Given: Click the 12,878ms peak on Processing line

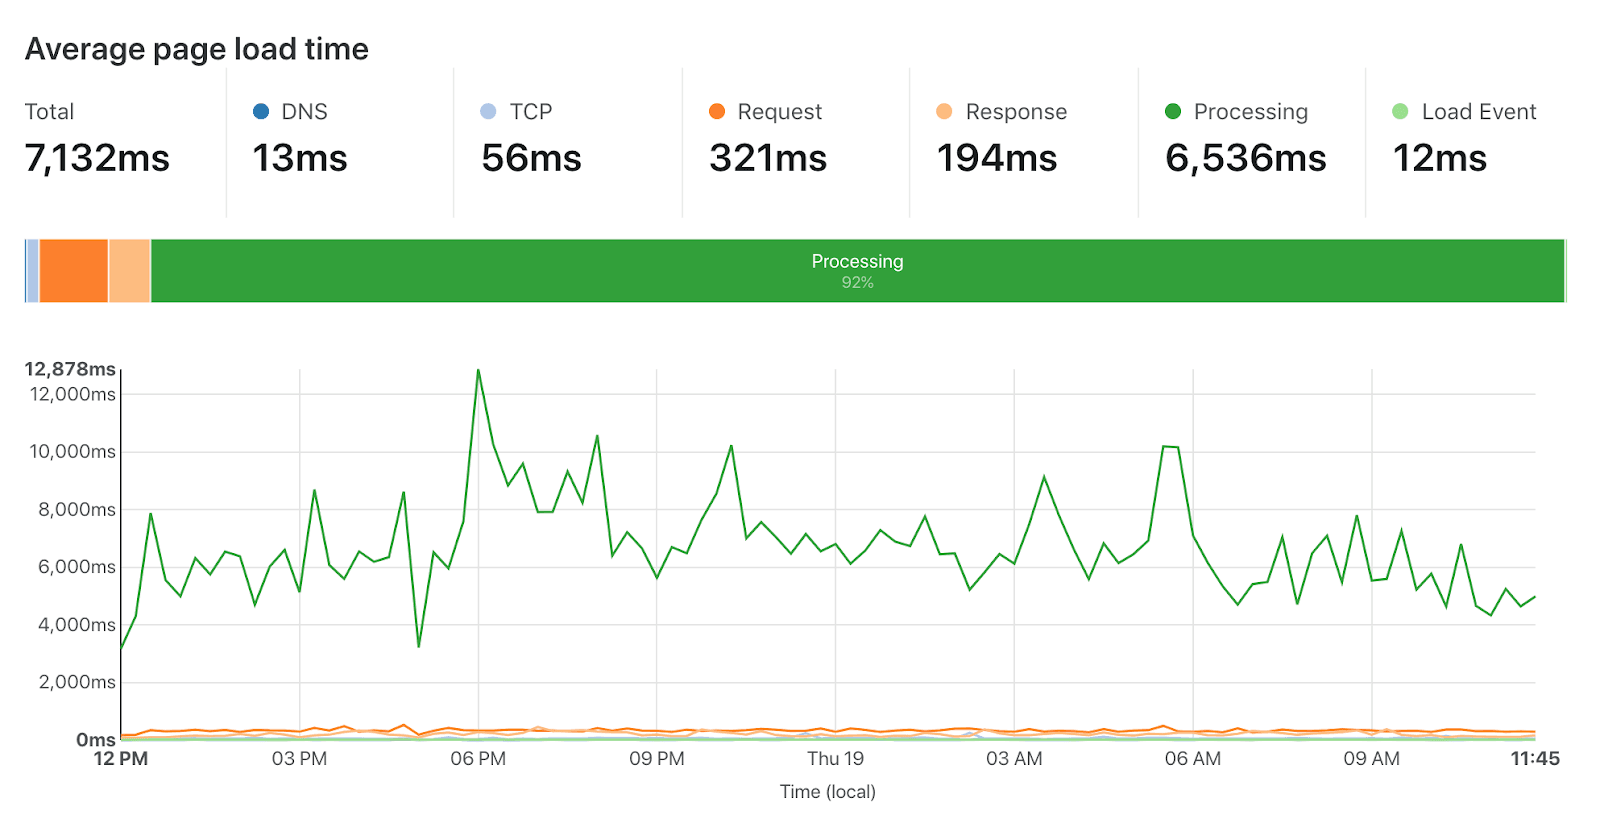Looking at the screenshot, I should coord(478,370).
